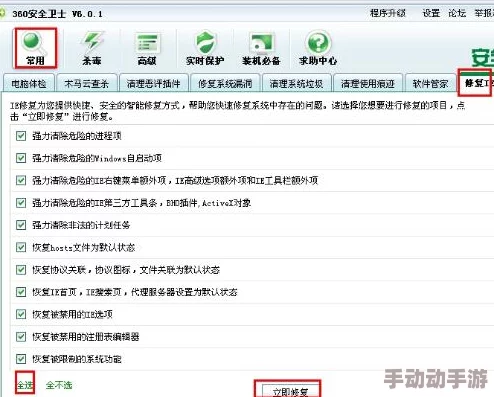Open 设置 in the title bar
The image size is (494, 397).
pyautogui.click(x=431, y=13)
